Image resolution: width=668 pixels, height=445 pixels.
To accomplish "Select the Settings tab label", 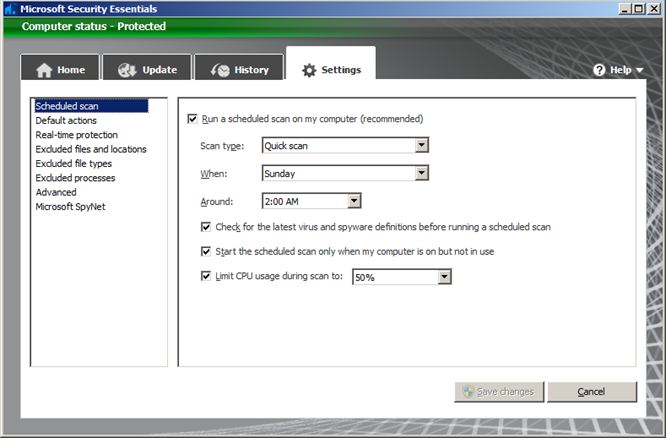I will [x=341, y=70].
